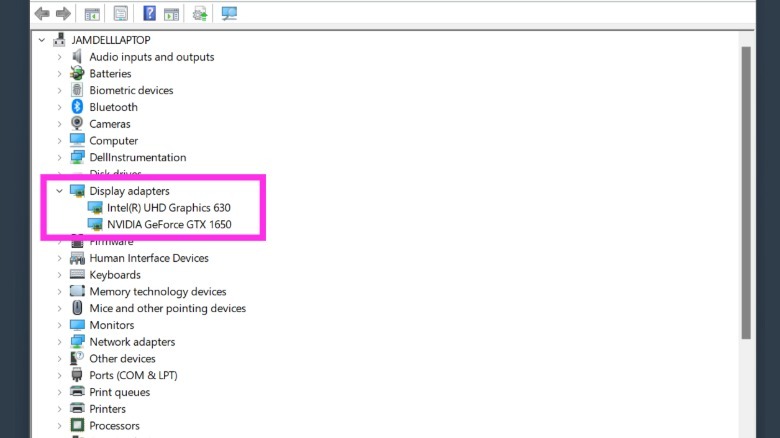Expand the Network adapters chevron
780x438 pixels.
tap(59, 342)
